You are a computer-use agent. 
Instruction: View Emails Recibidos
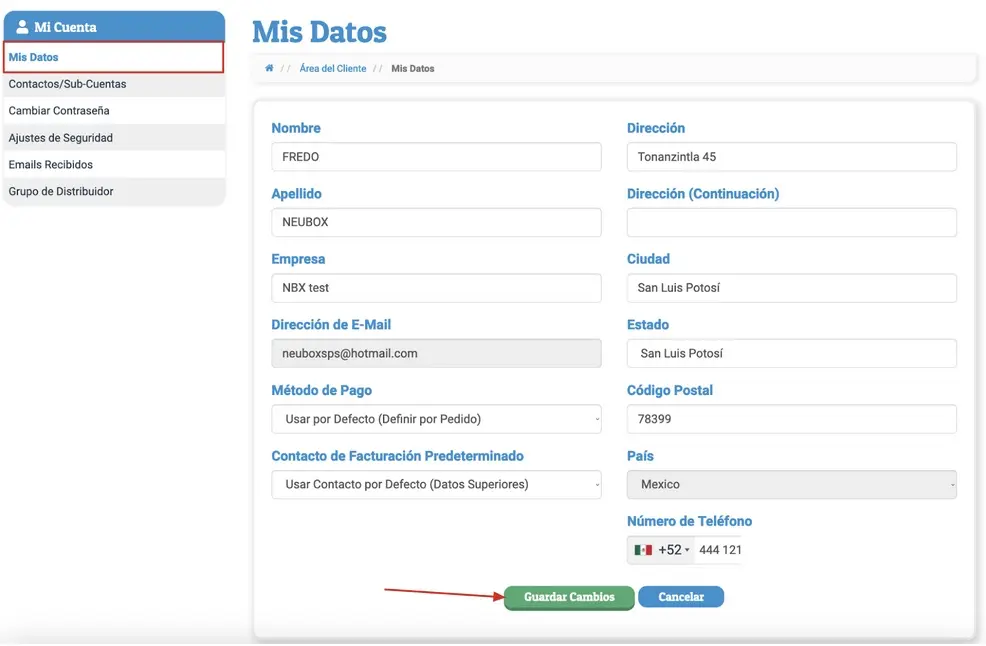tap(114, 164)
